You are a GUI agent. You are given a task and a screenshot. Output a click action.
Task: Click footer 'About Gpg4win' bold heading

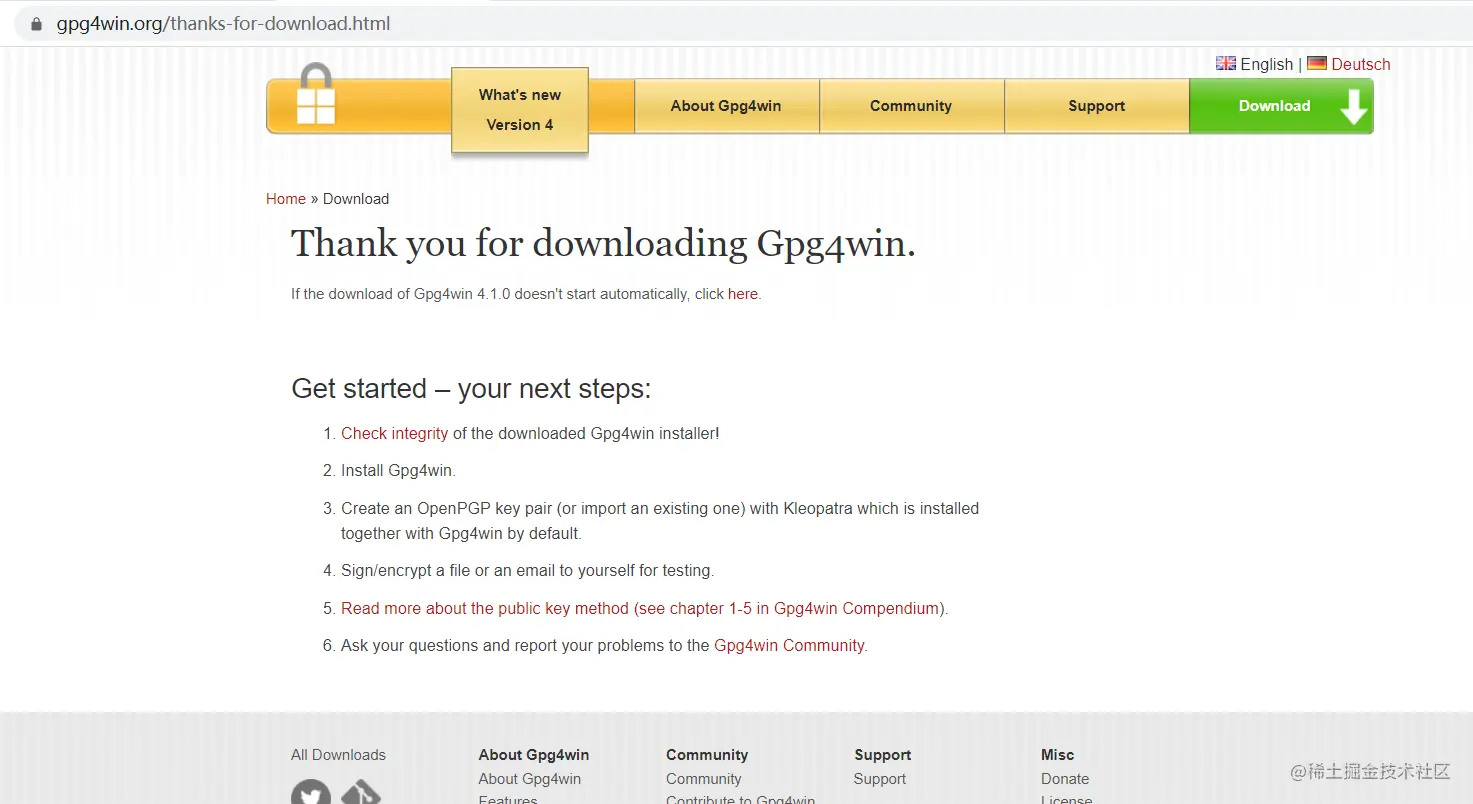click(x=533, y=755)
